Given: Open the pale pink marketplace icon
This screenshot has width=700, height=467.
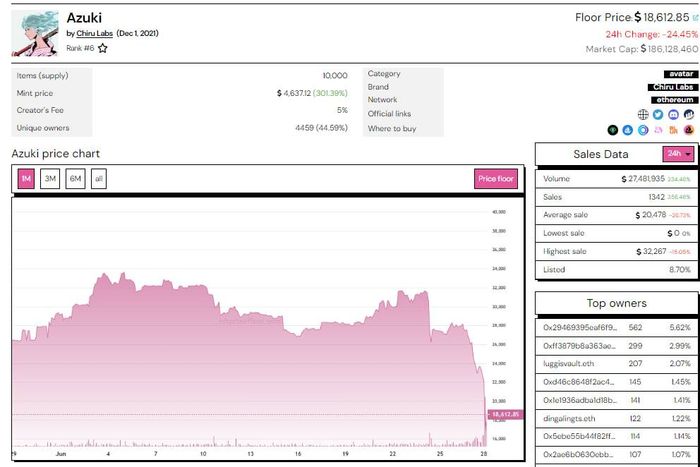Looking at the screenshot, I should (x=658, y=130).
